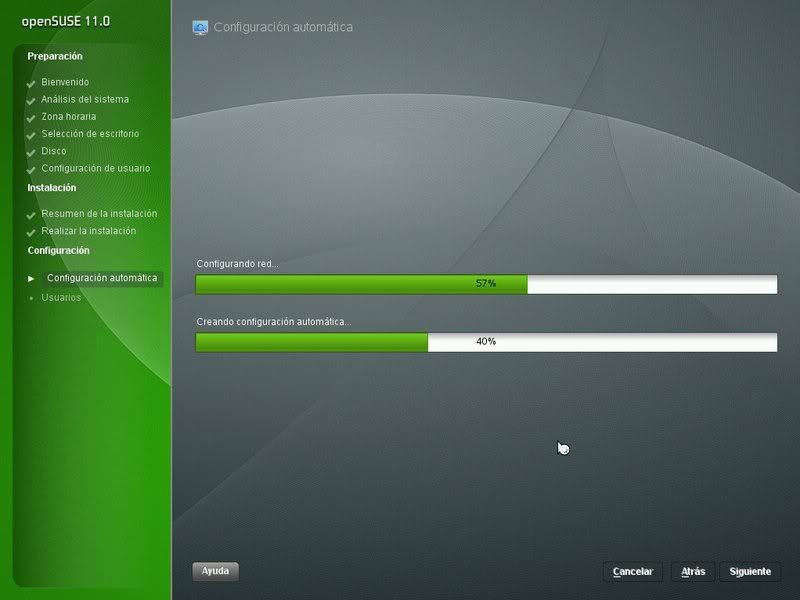Click the Ayuda help button
Image resolution: width=800 pixels, height=600 pixels.
tap(215, 571)
